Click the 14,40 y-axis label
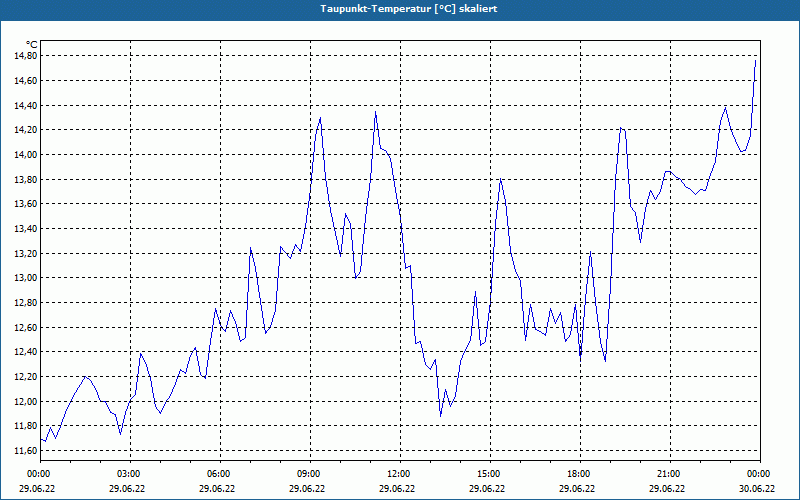 (25, 106)
